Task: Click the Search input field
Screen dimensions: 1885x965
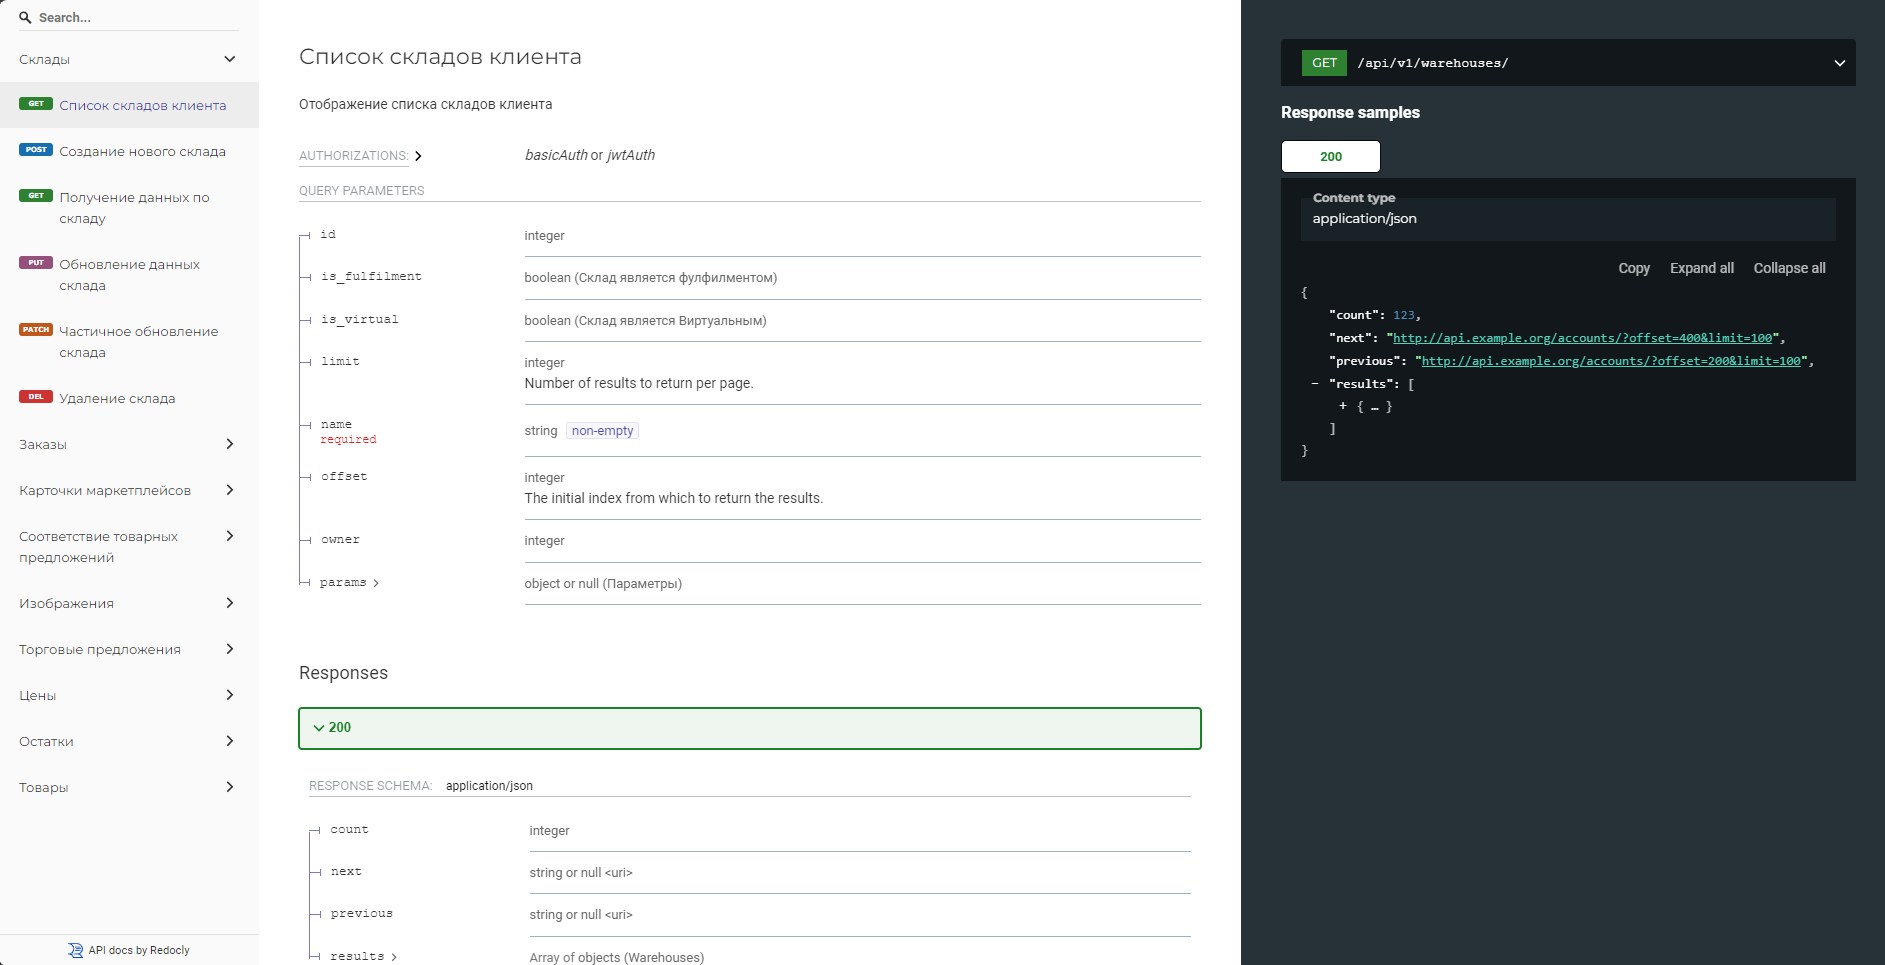Action: pyautogui.click(x=135, y=18)
